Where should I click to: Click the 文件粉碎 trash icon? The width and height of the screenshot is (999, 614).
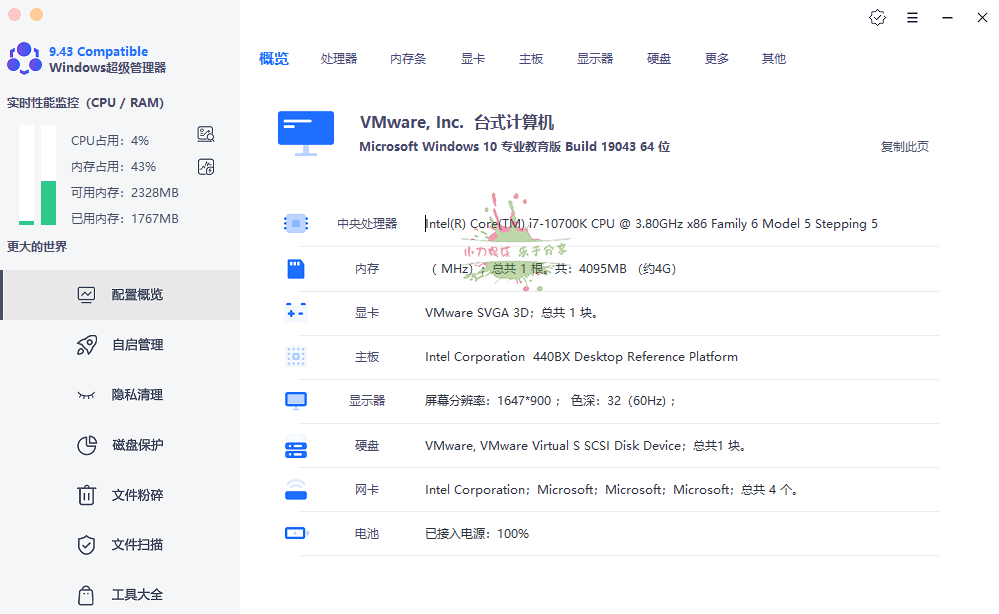87,495
